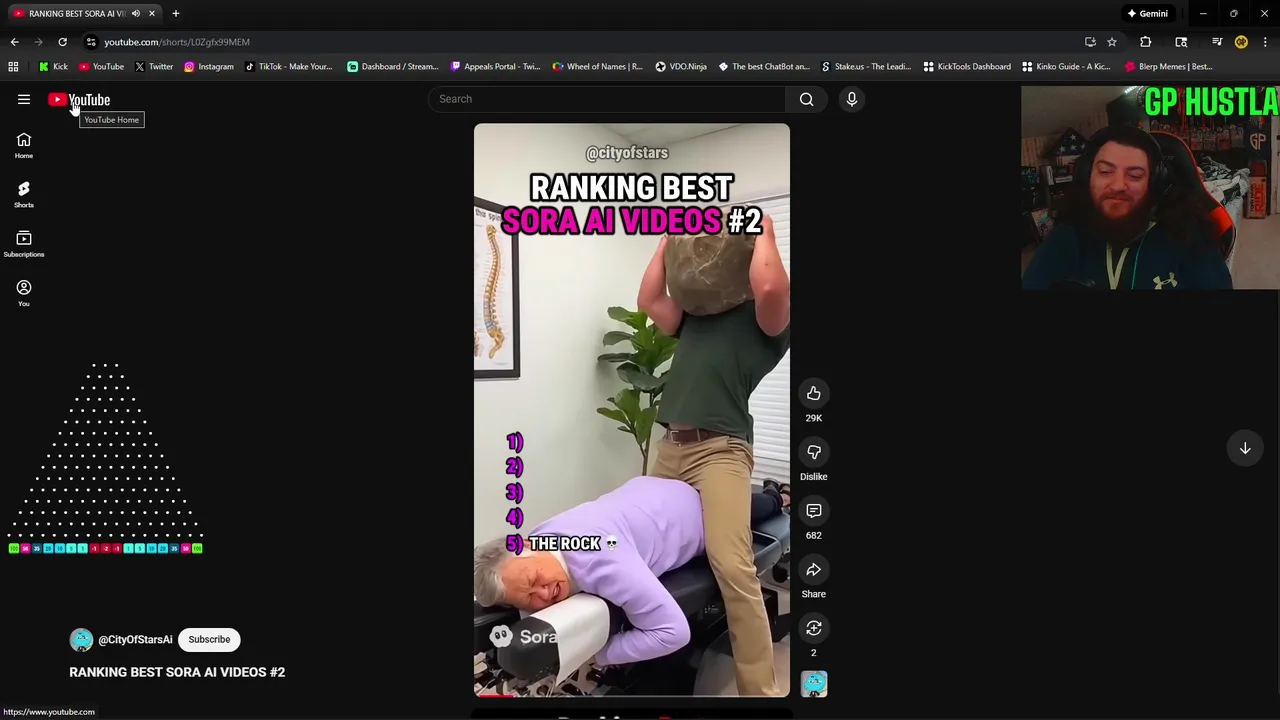Go to next Short with down arrow
1280x720 pixels.
[1245, 449]
